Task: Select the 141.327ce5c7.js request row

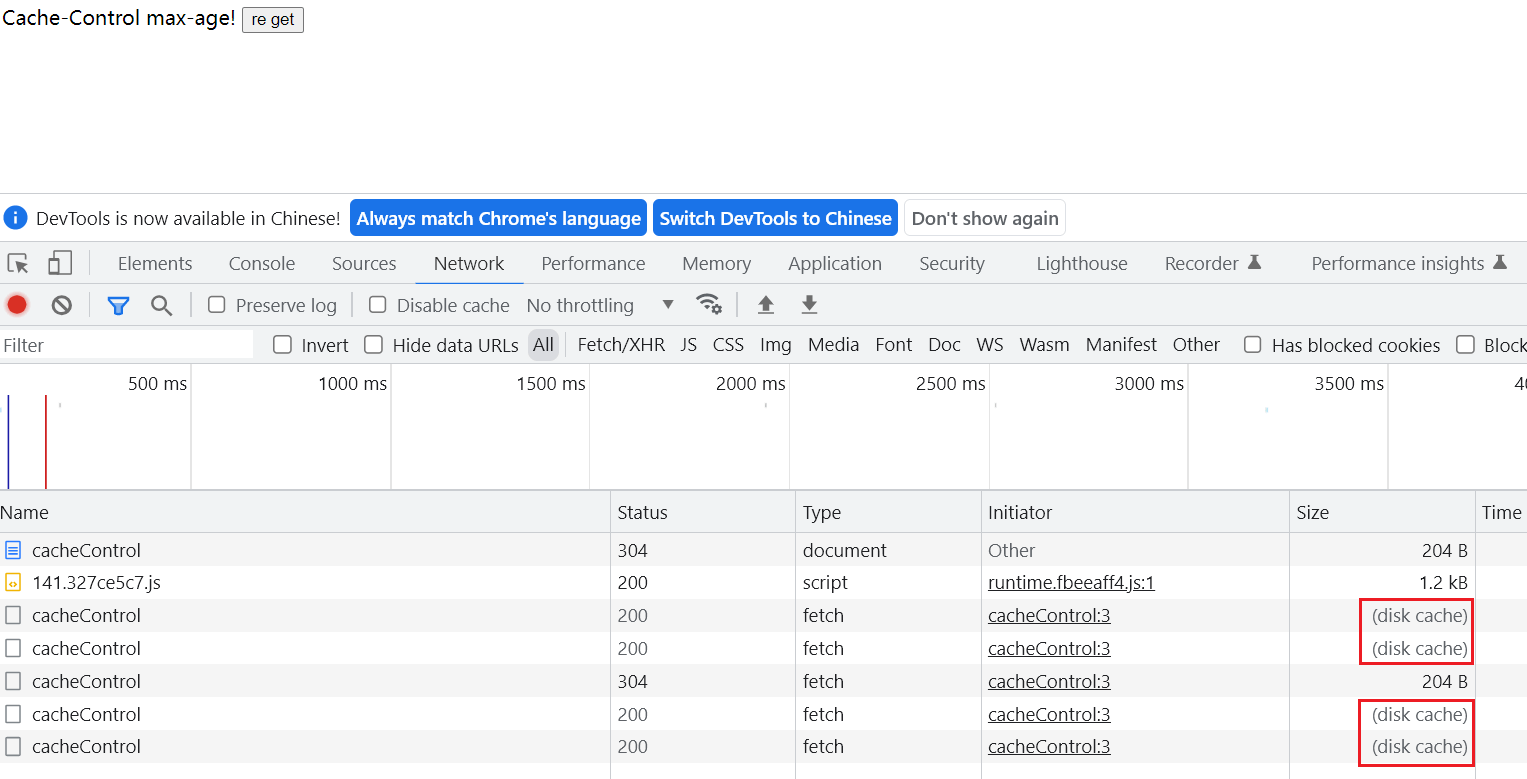Action: coord(763,582)
